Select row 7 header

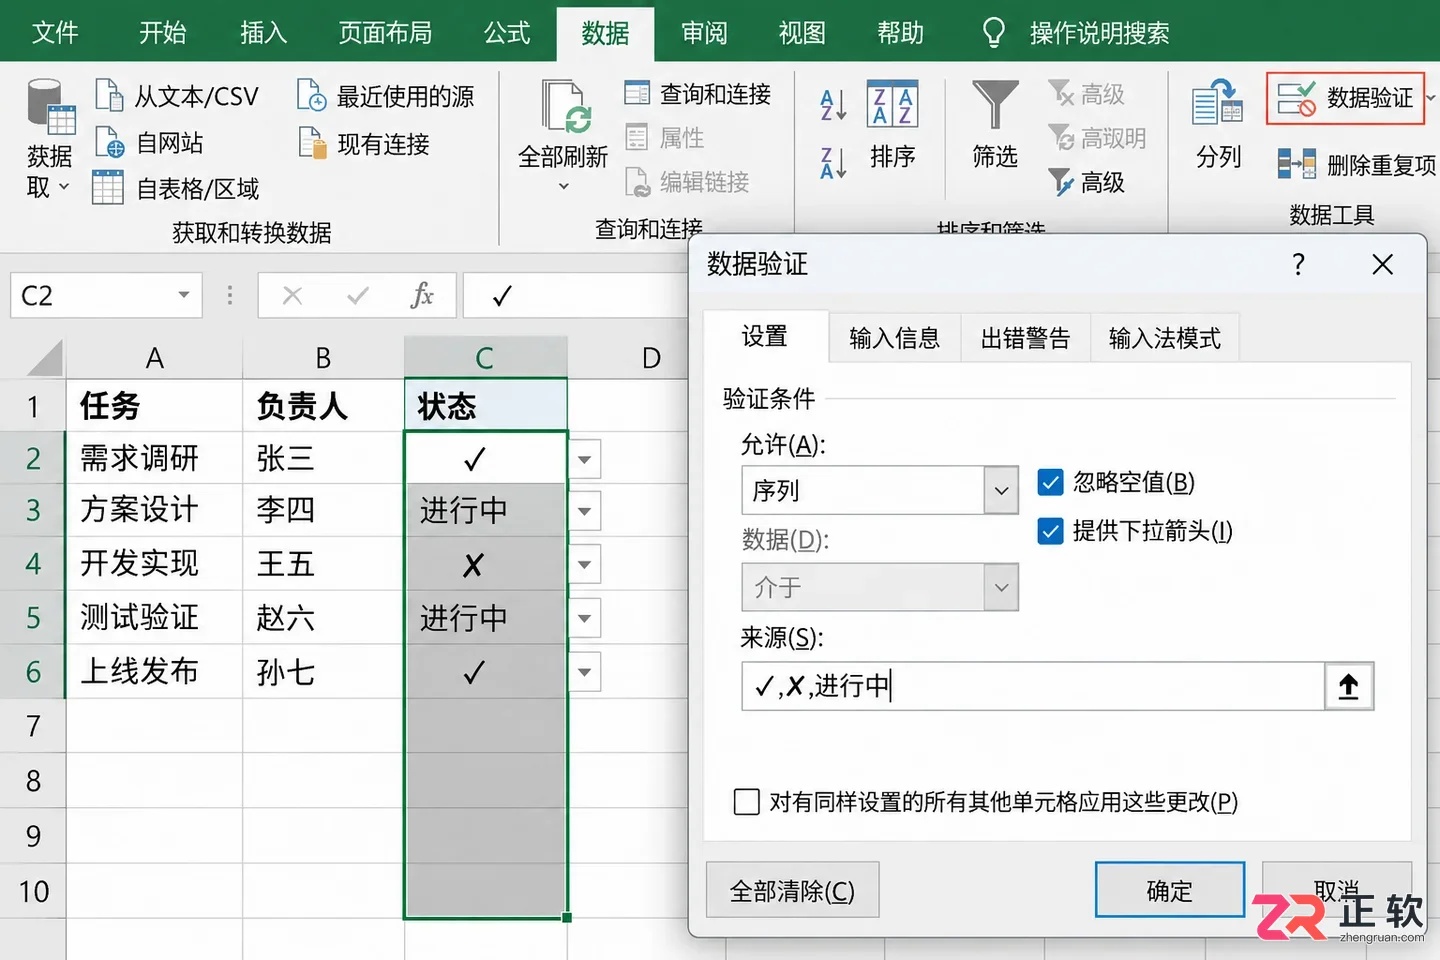point(33,726)
